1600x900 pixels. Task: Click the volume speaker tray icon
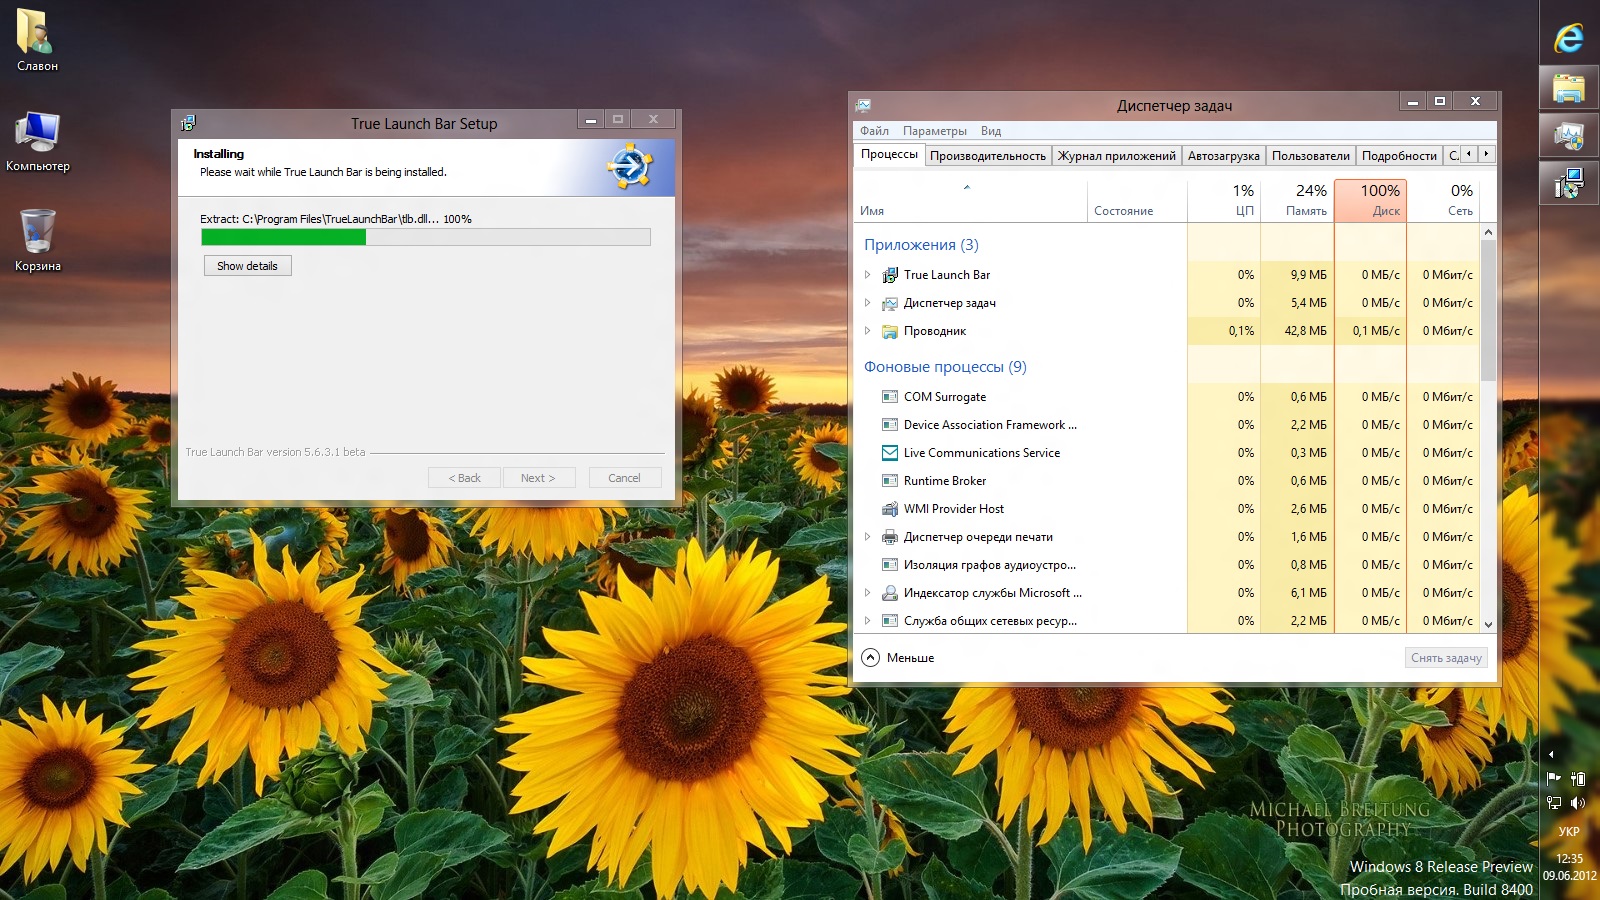1578,803
